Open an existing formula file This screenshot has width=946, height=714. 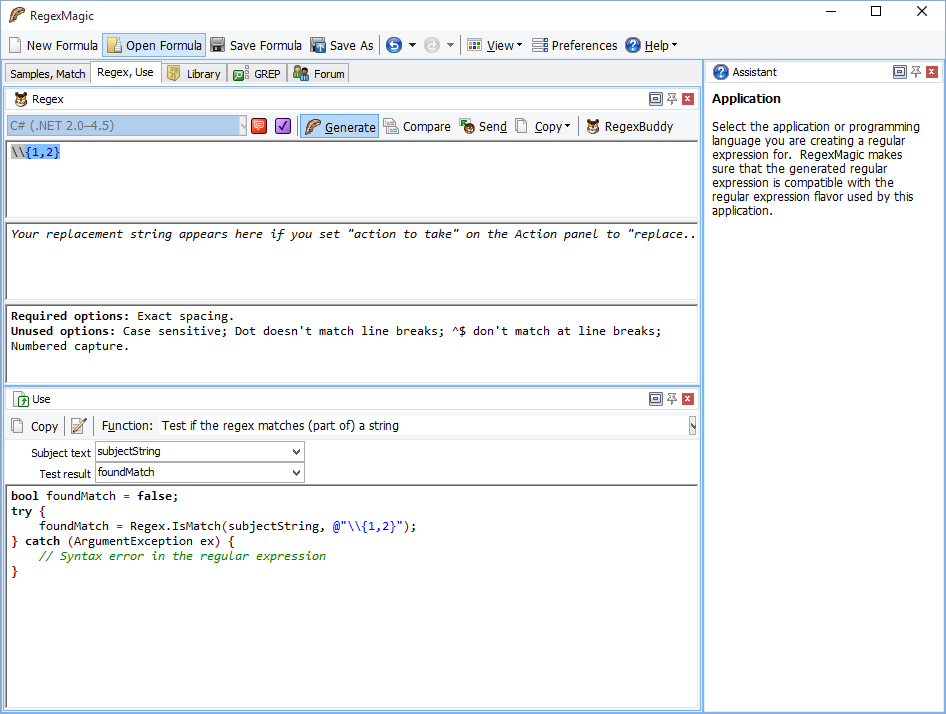tap(153, 45)
